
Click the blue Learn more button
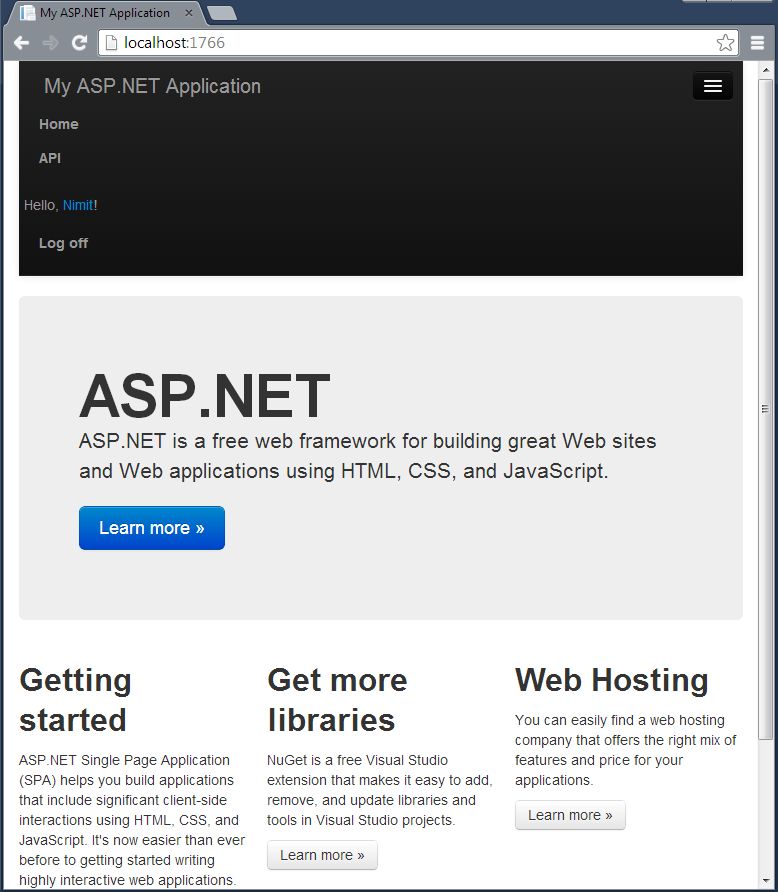[152, 528]
